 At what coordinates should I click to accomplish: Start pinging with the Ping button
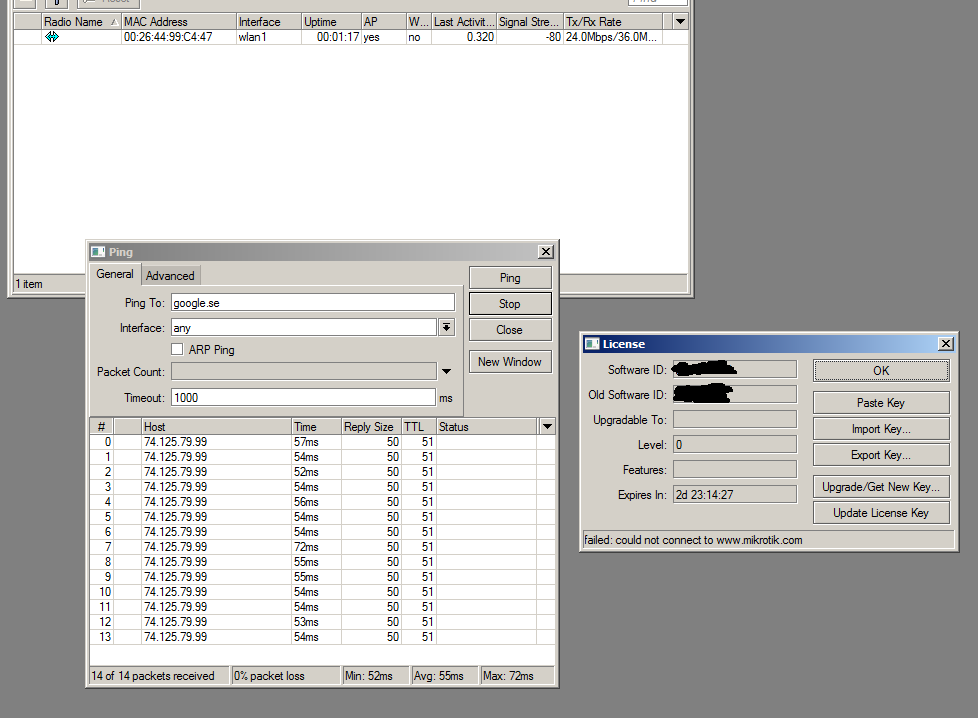click(510, 278)
